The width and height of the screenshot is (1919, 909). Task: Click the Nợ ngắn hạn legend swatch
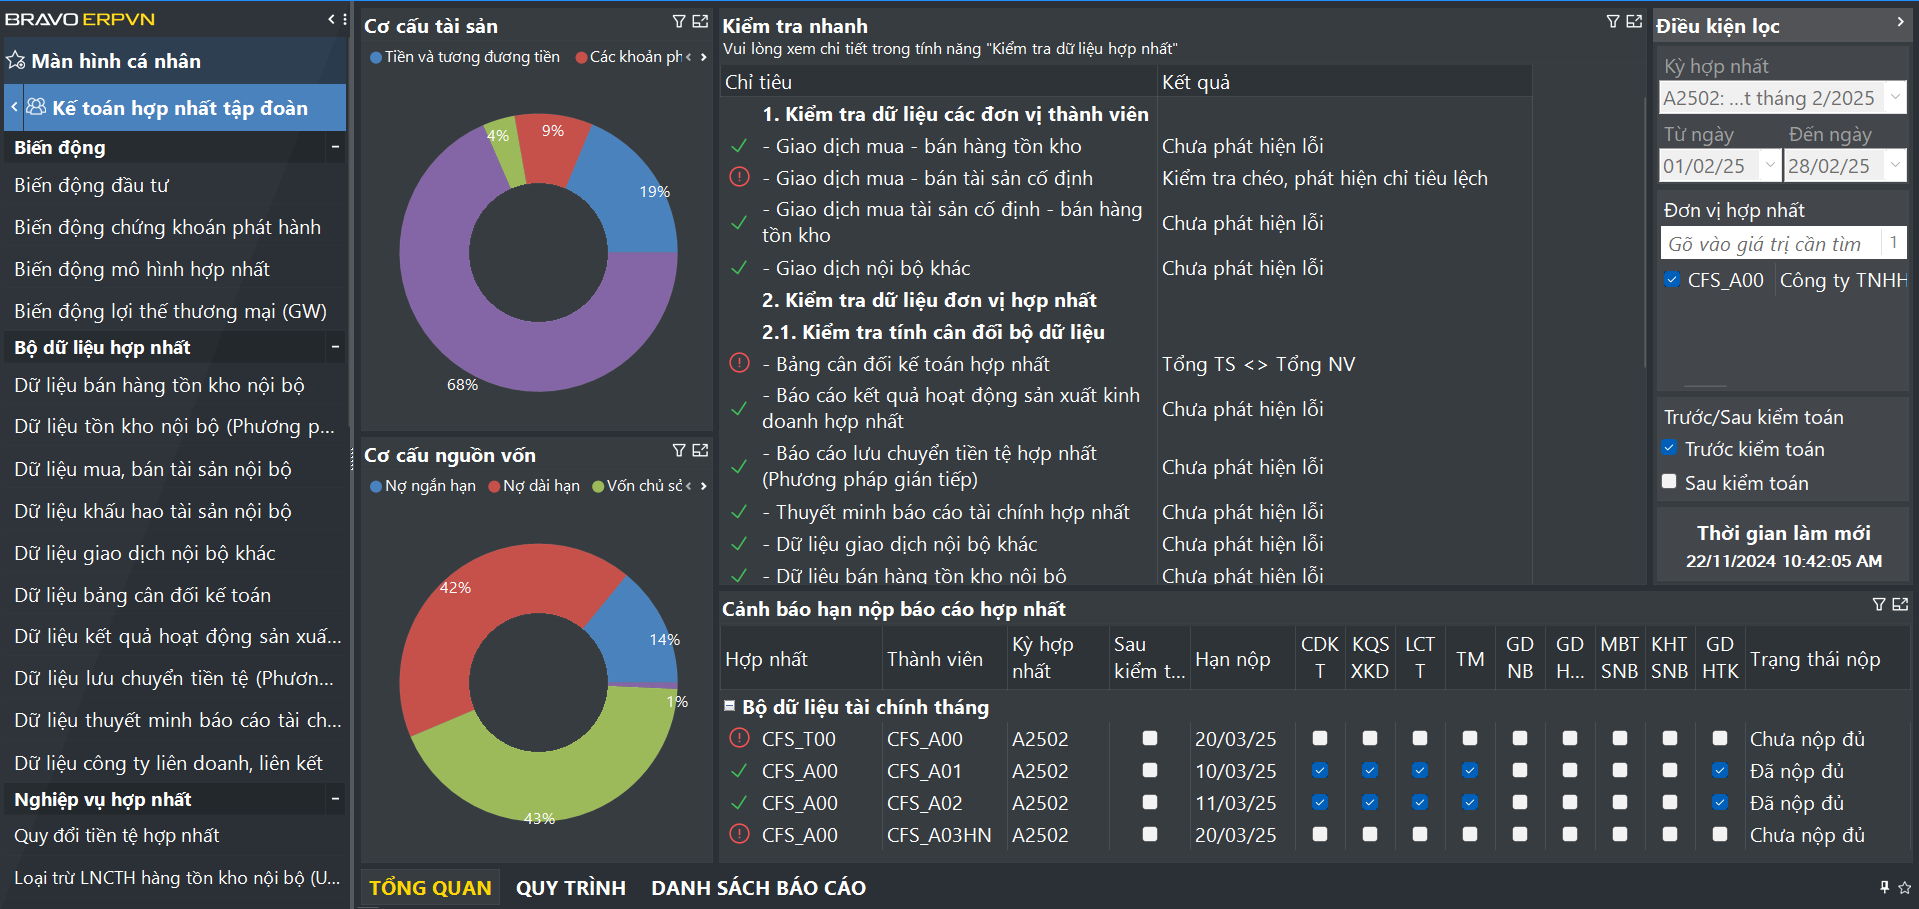(x=376, y=486)
